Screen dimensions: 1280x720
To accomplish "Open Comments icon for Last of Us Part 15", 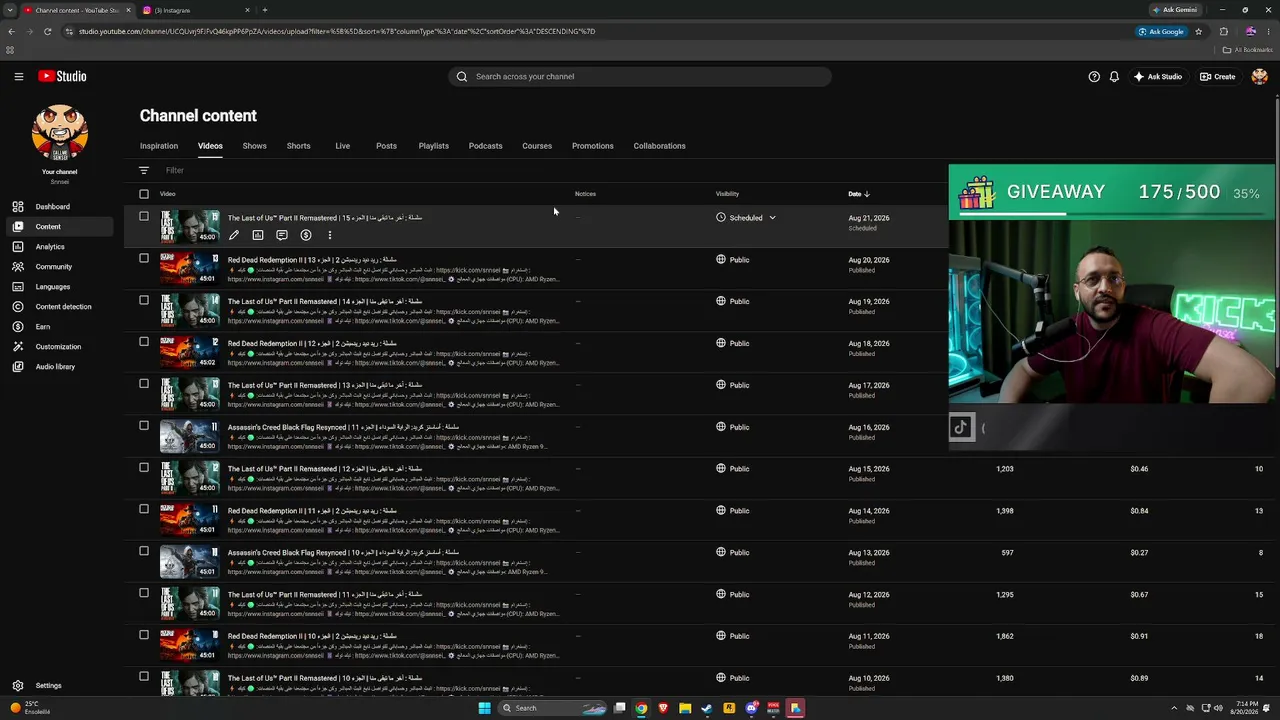I will click(x=282, y=236).
